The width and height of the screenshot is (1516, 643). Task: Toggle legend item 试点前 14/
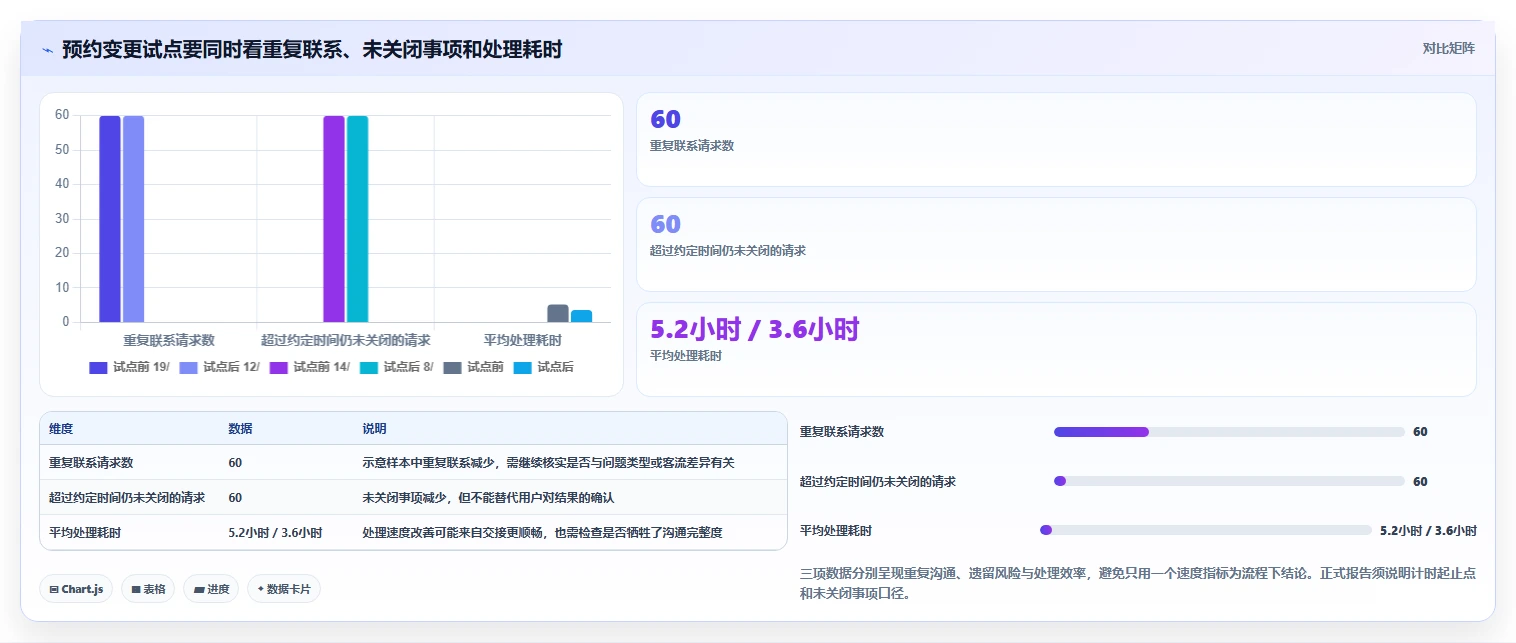tap(310, 367)
